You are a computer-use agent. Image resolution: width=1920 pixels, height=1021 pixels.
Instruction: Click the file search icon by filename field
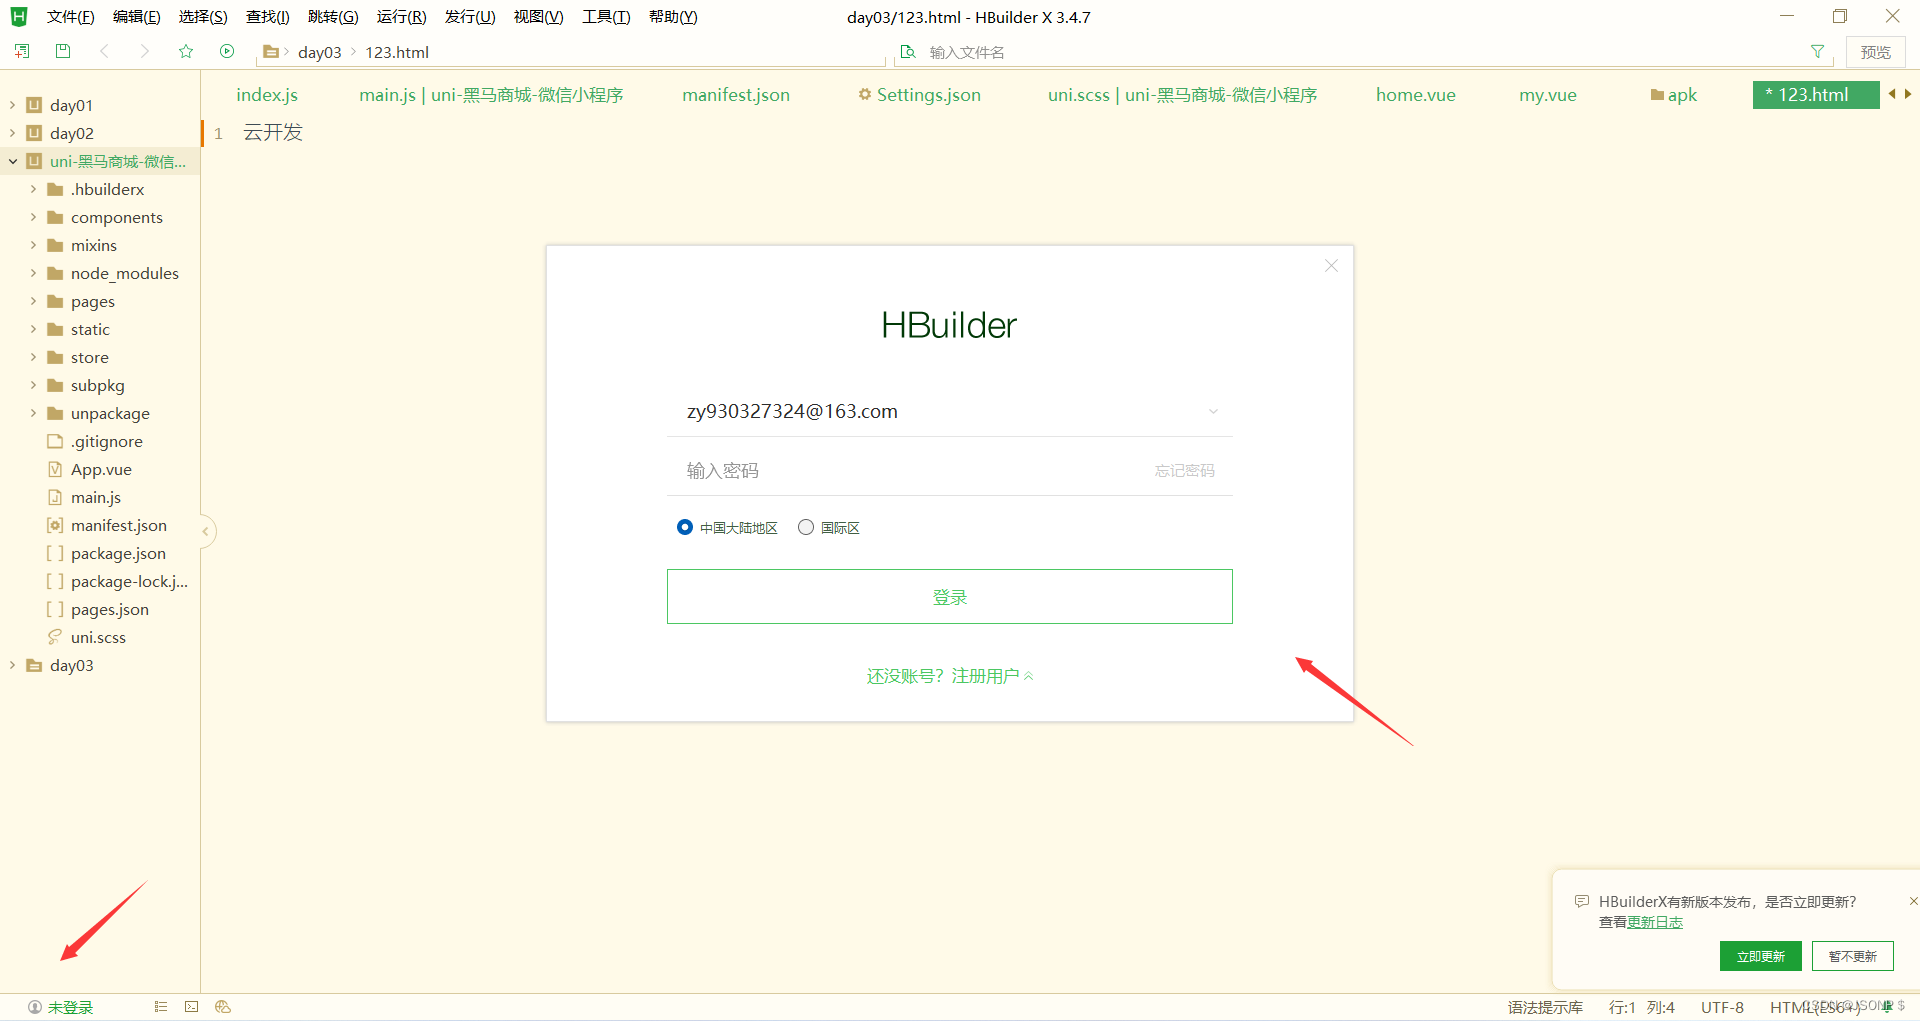coord(908,52)
